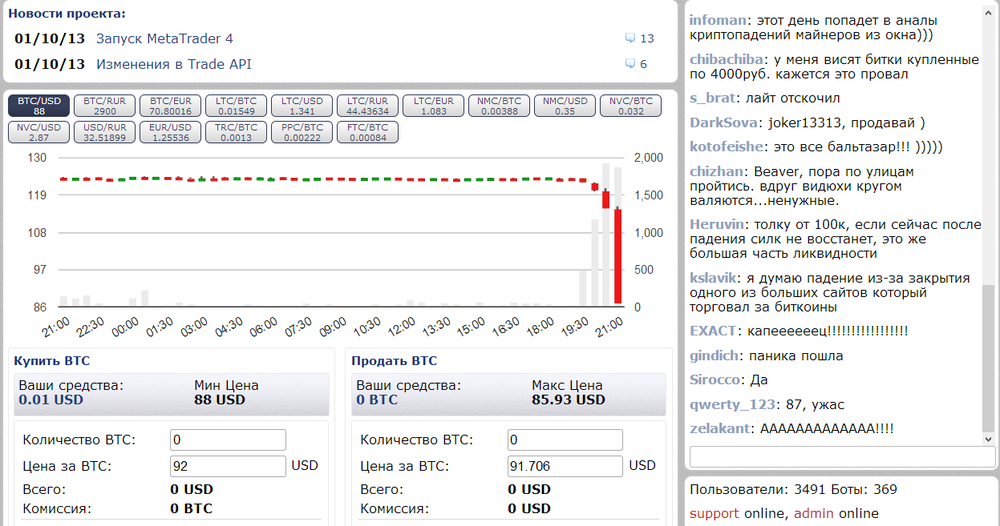Click buy form price field showing 92

[x=228, y=466]
